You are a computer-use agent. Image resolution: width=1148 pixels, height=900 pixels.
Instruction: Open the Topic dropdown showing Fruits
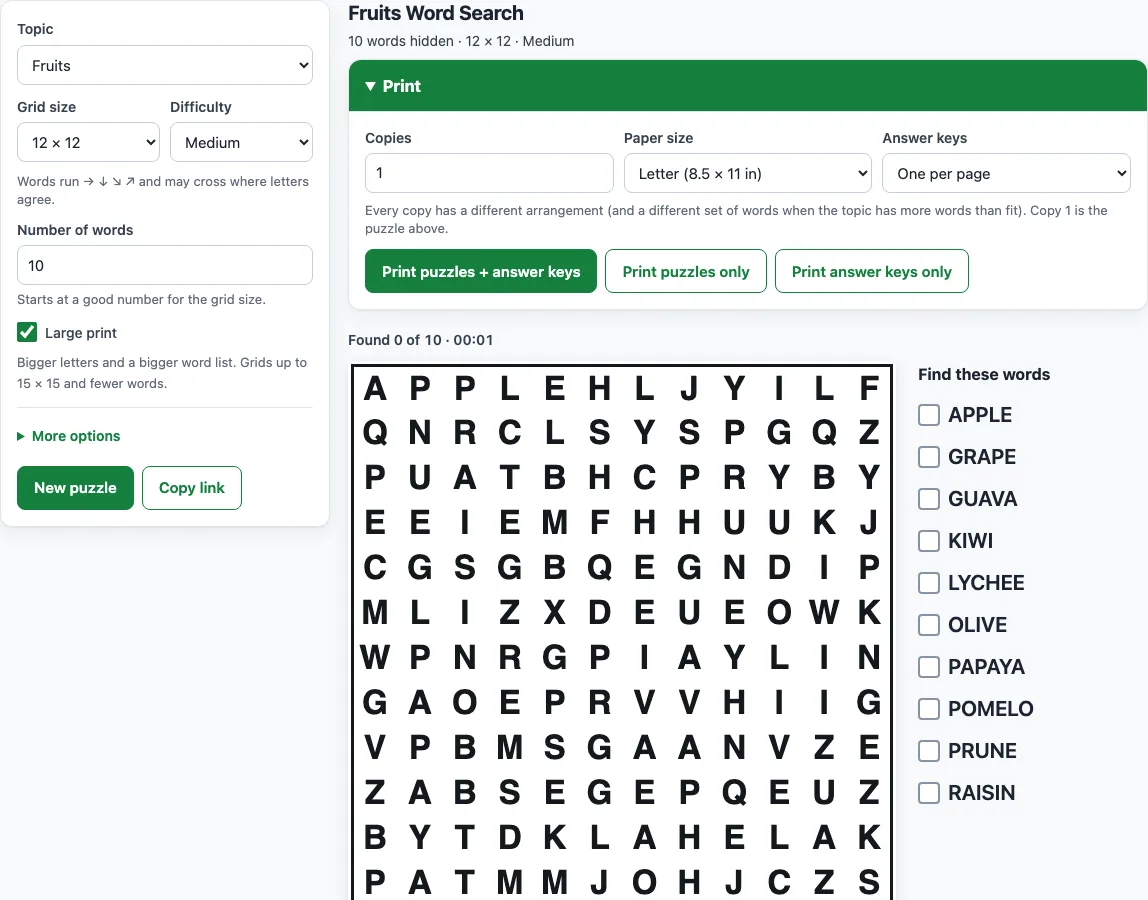click(x=165, y=65)
